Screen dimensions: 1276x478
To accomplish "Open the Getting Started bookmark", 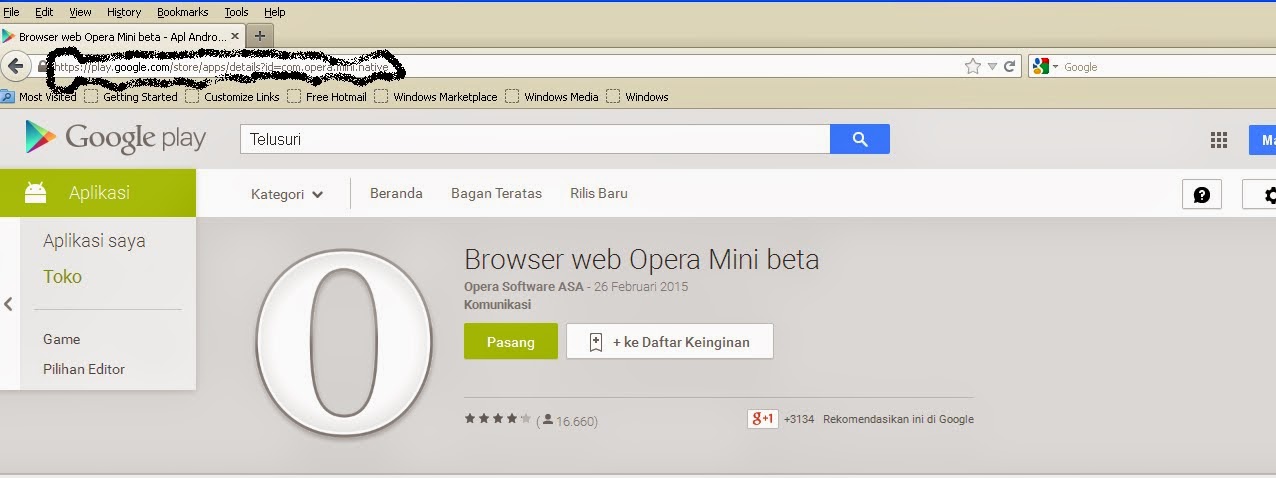I will coord(131,97).
